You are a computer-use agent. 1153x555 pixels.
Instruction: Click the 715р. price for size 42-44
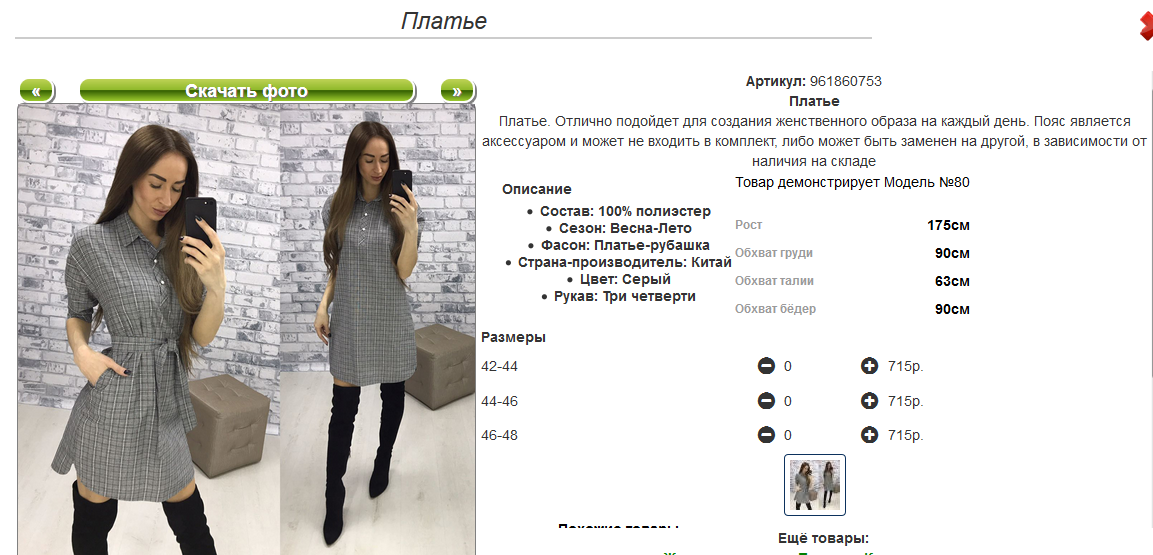click(x=906, y=366)
